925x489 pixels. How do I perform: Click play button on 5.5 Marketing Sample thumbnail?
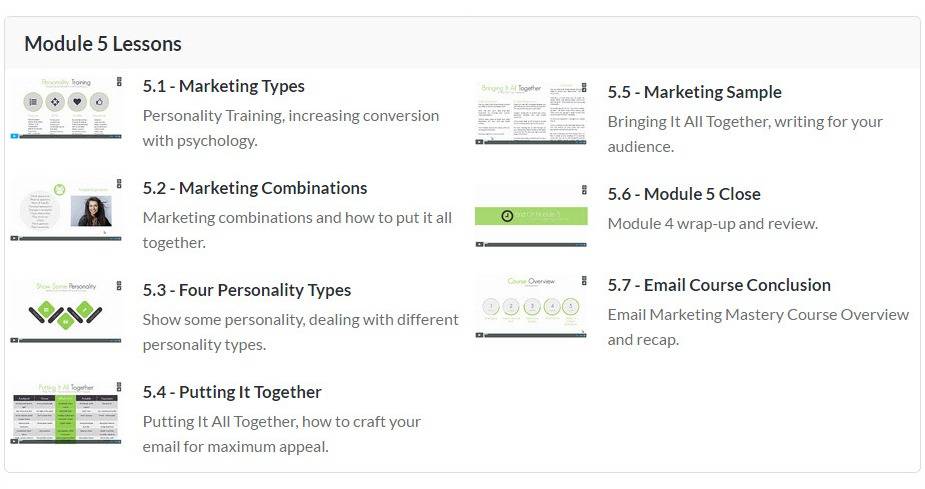pos(479,142)
